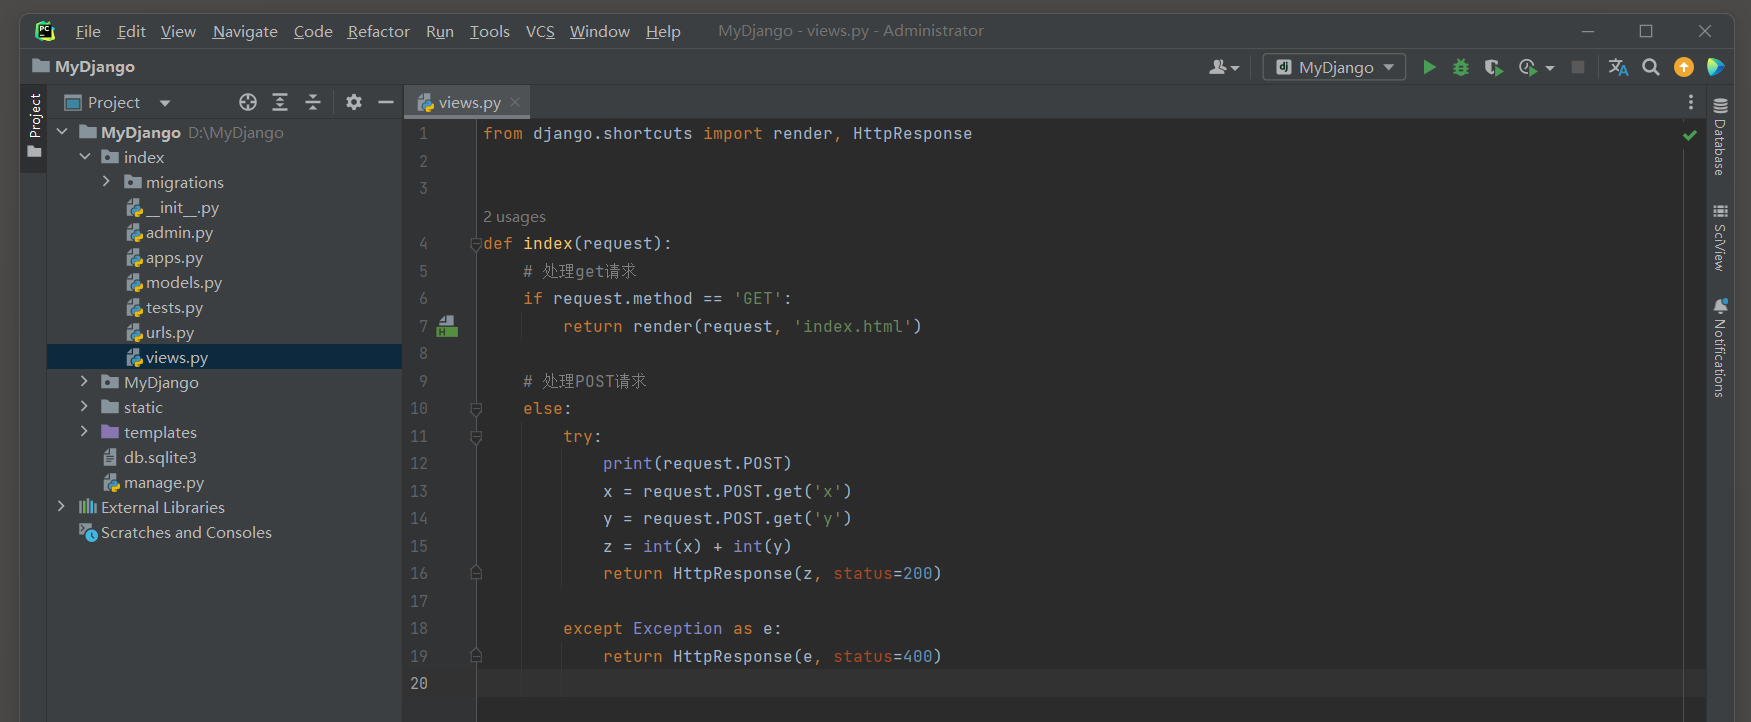Select manage.py in project tree
1751x722 pixels.
(x=164, y=482)
